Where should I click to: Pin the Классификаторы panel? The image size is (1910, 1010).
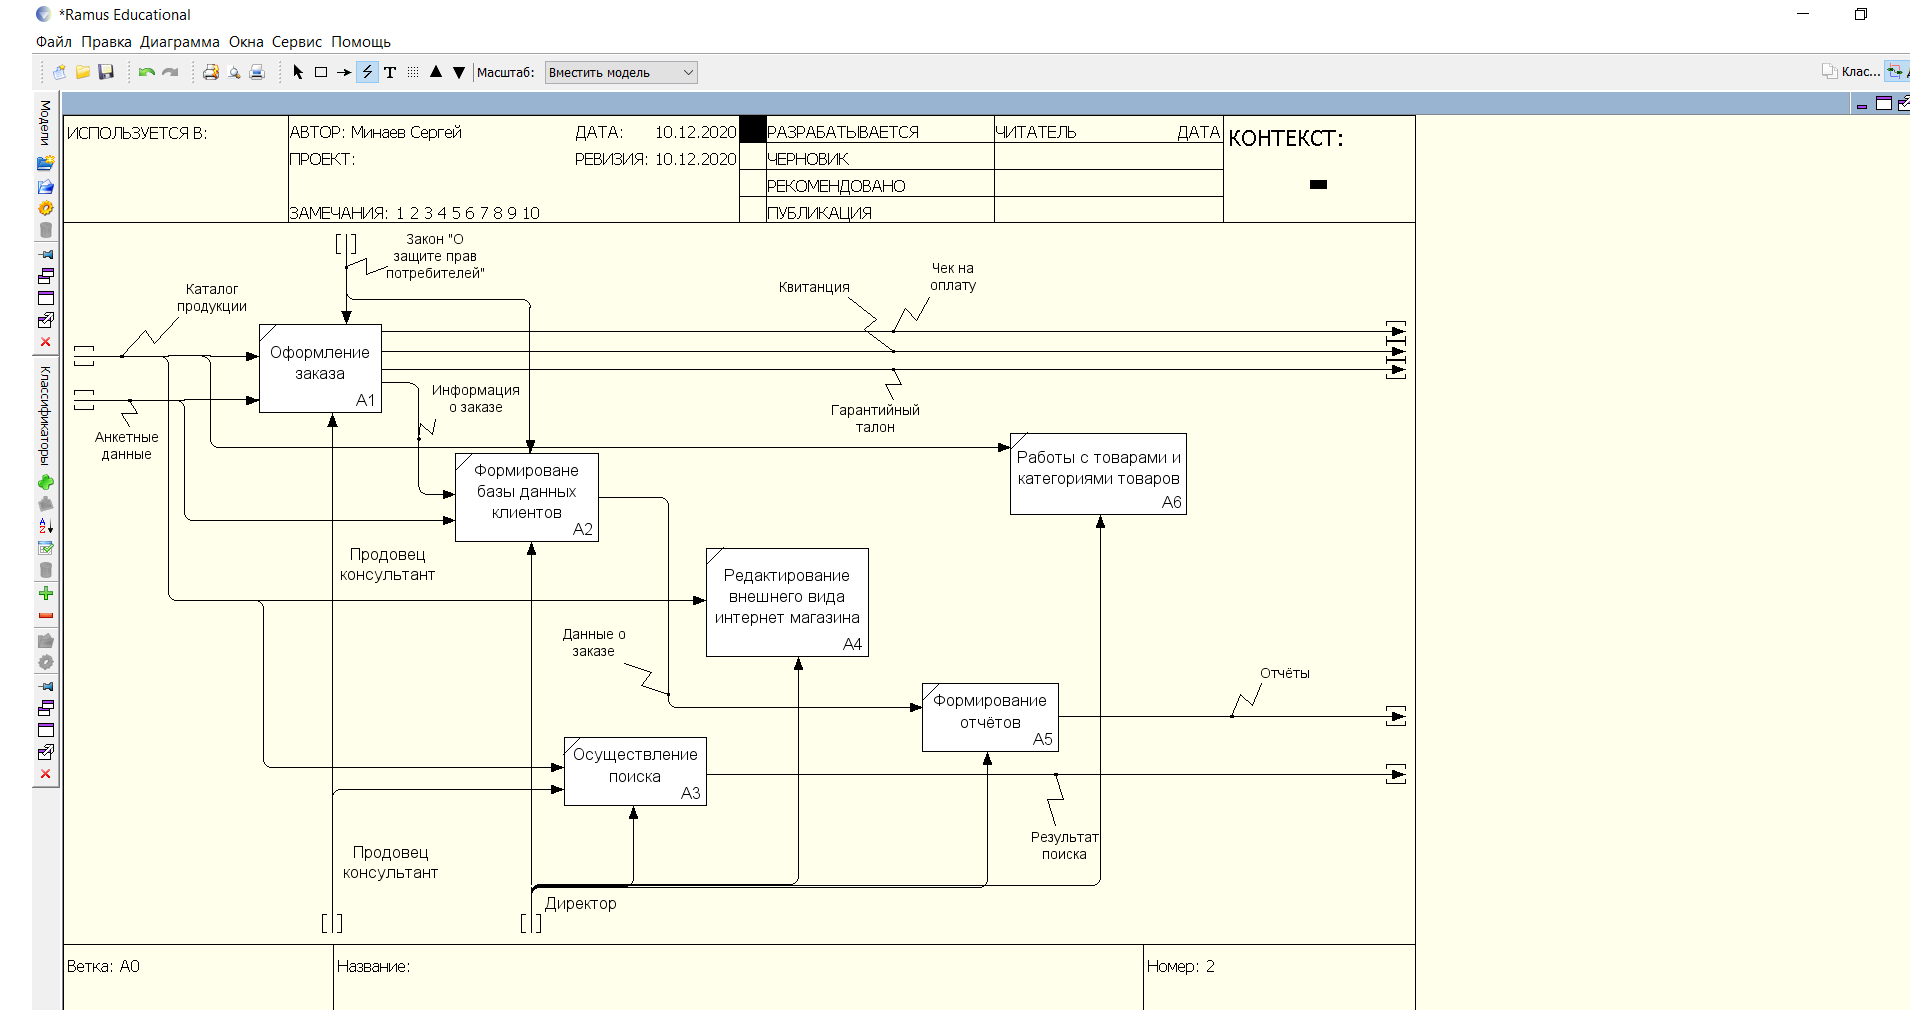tap(45, 686)
